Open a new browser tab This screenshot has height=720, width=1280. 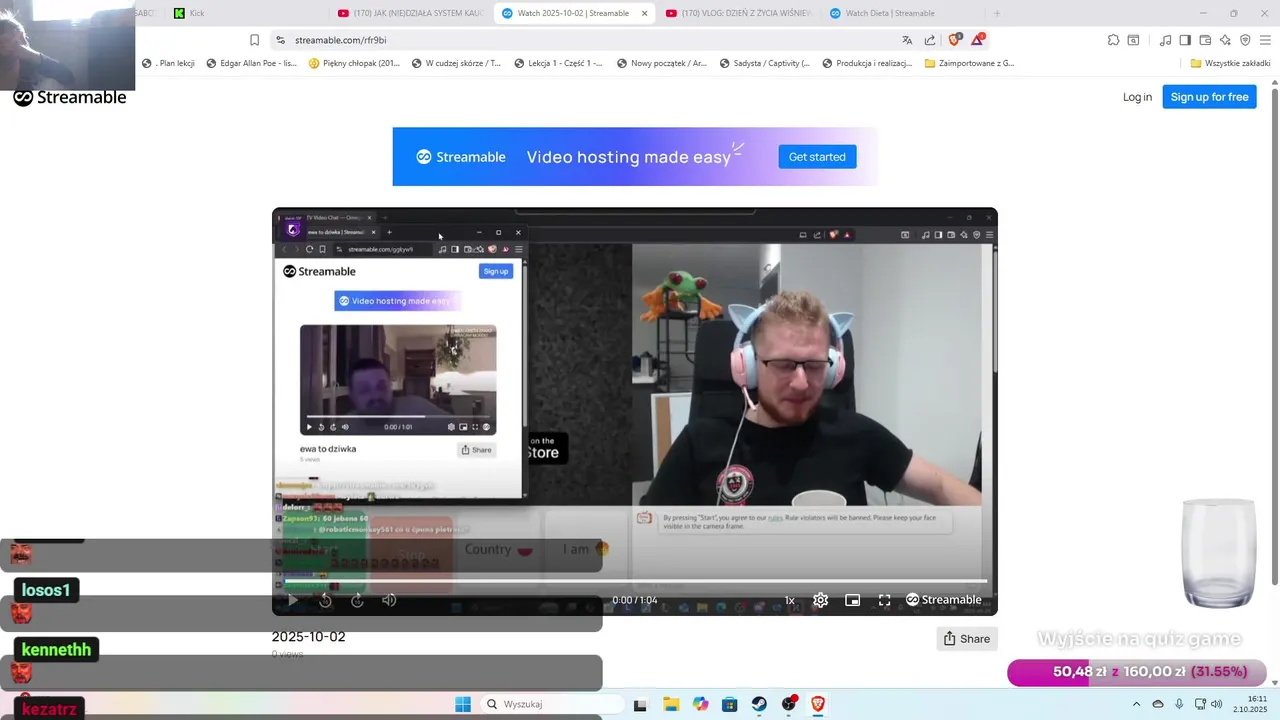(x=997, y=13)
